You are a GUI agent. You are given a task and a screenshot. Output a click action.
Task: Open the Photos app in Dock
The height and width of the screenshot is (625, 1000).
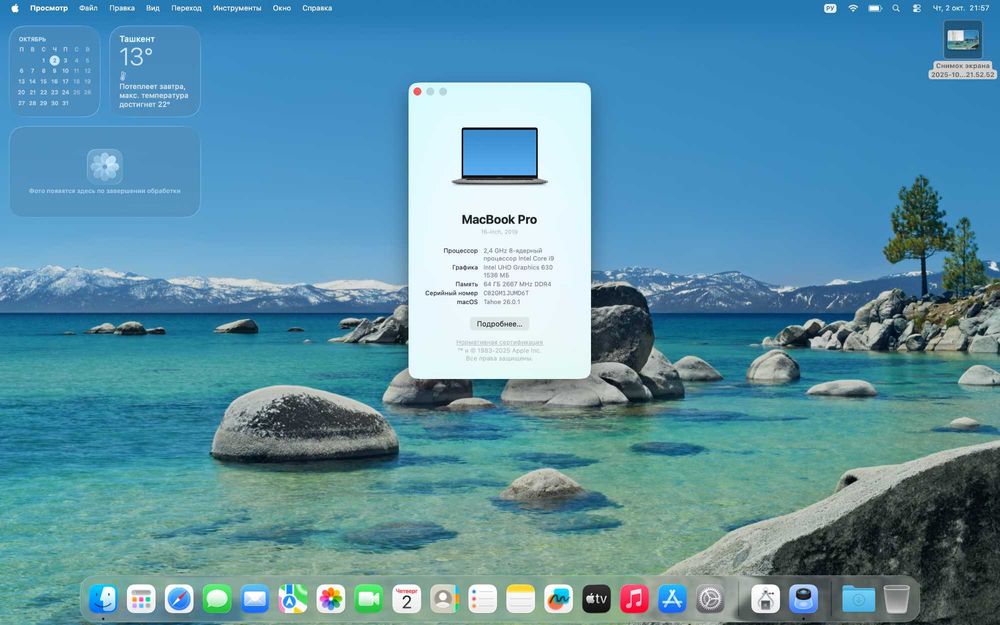pyautogui.click(x=331, y=599)
